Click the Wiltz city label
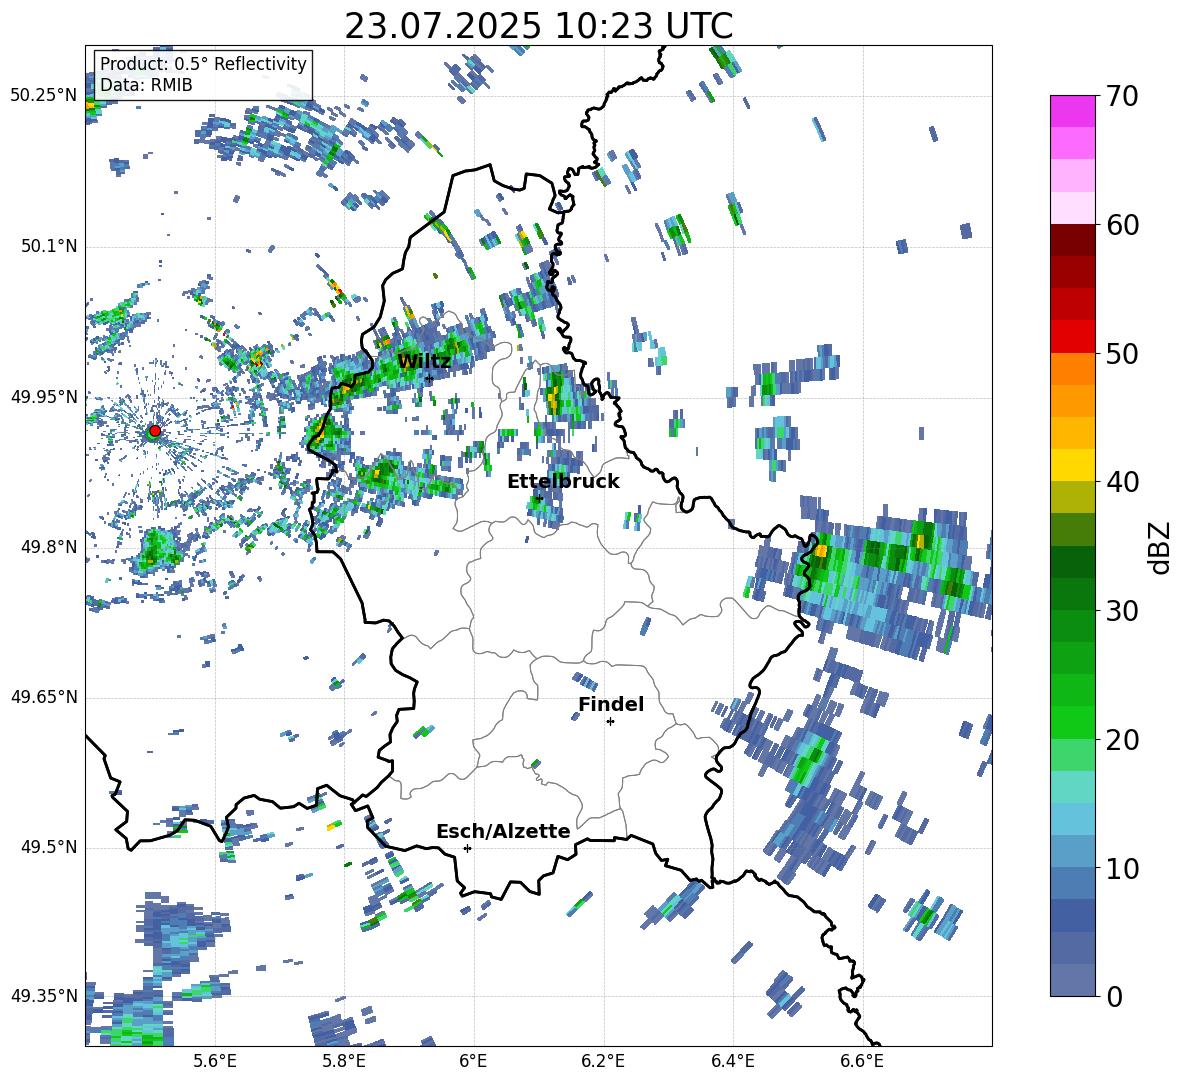Image resolution: width=1184 pixels, height=1081 pixels. [x=424, y=361]
